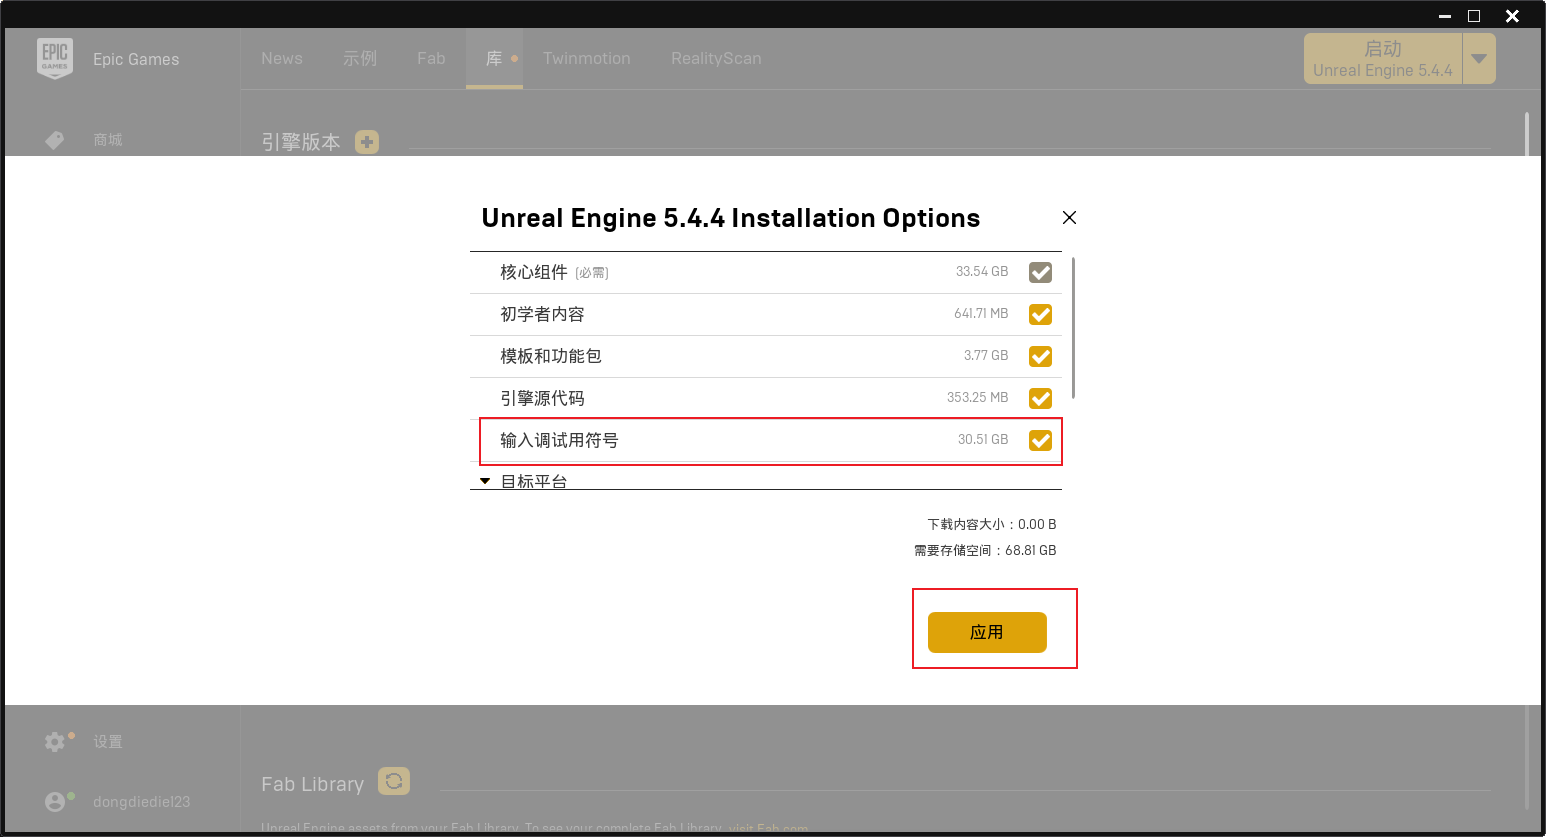
Task: Click the 下载内容大小 0.00 B text
Action: pyautogui.click(x=992, y=524)
